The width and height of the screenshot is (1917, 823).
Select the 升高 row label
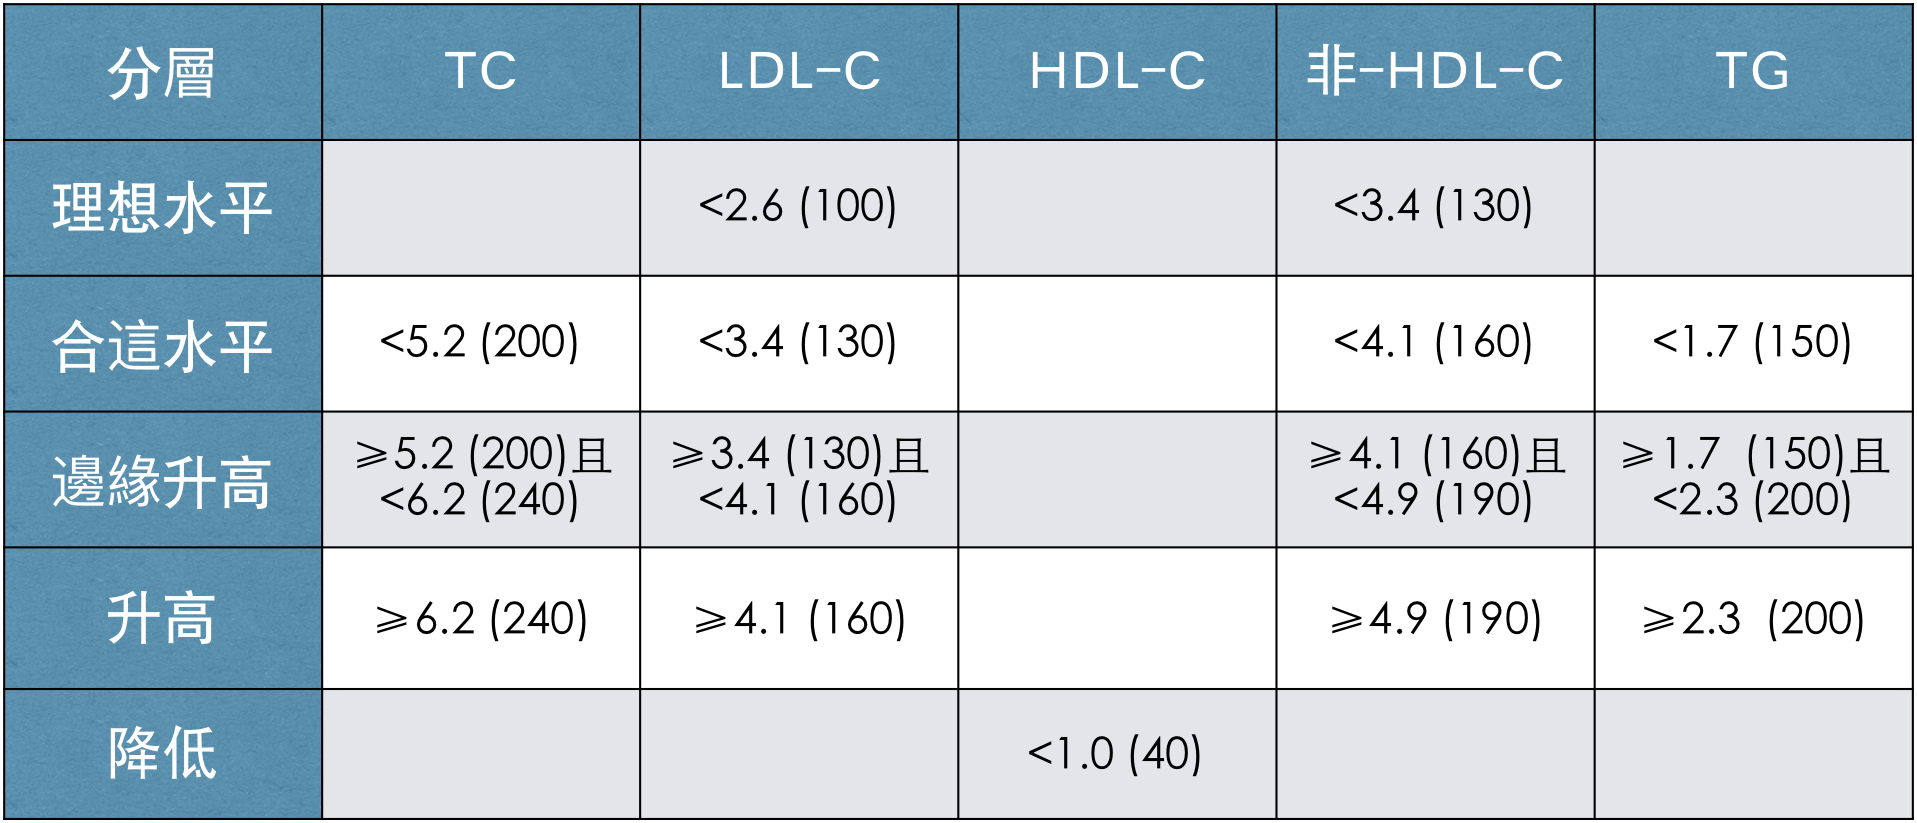click(163, 618)
